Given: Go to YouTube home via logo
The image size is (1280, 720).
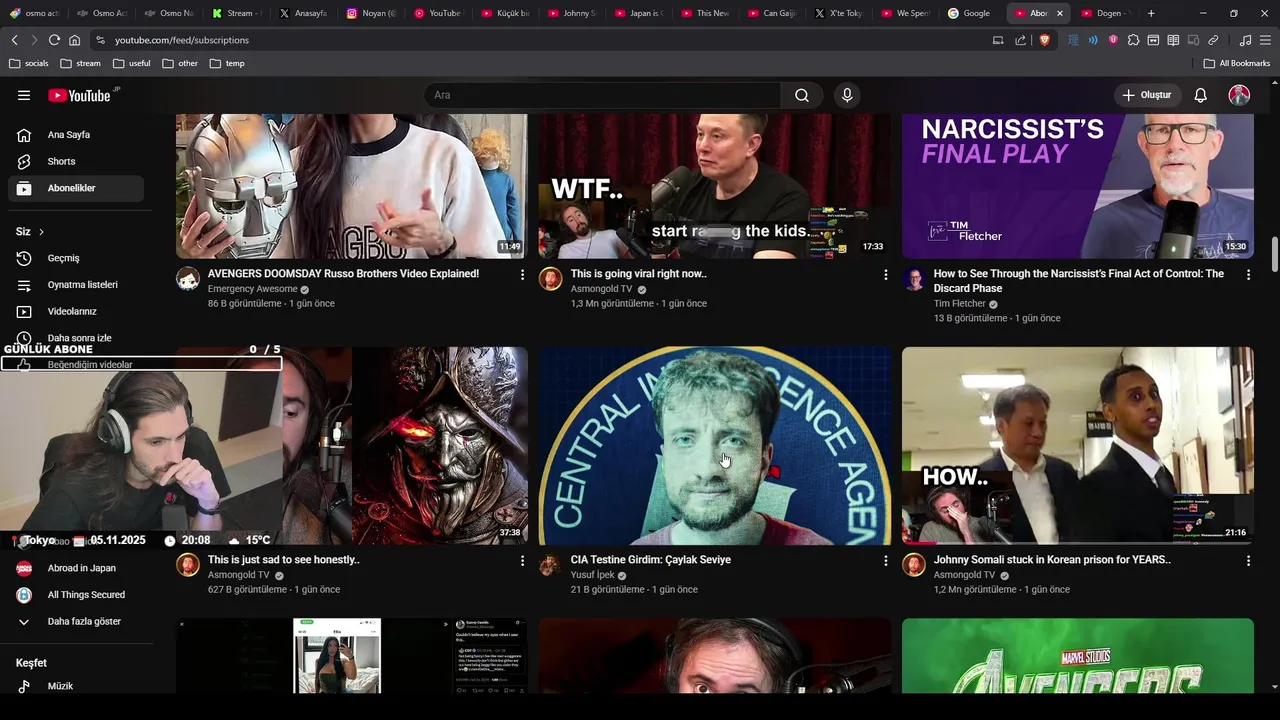Looking at the screenshot, I should [x=79, y=95].
